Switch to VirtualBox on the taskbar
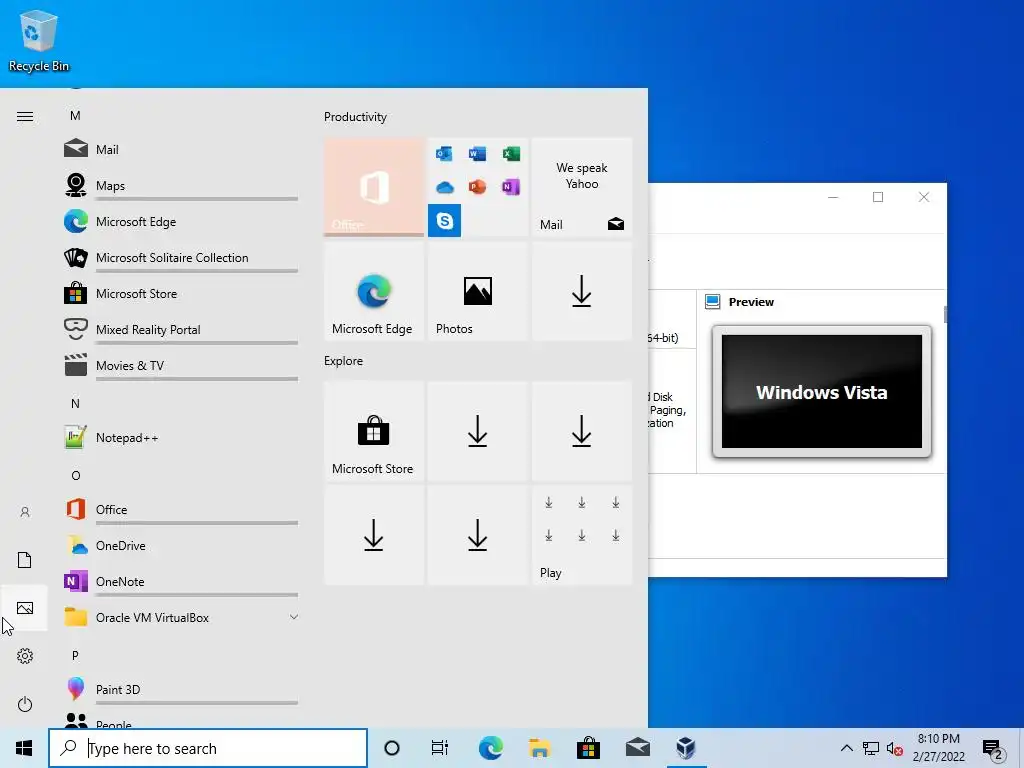Viewport: 1024px width, 768px height. click(x=686, y=748)
